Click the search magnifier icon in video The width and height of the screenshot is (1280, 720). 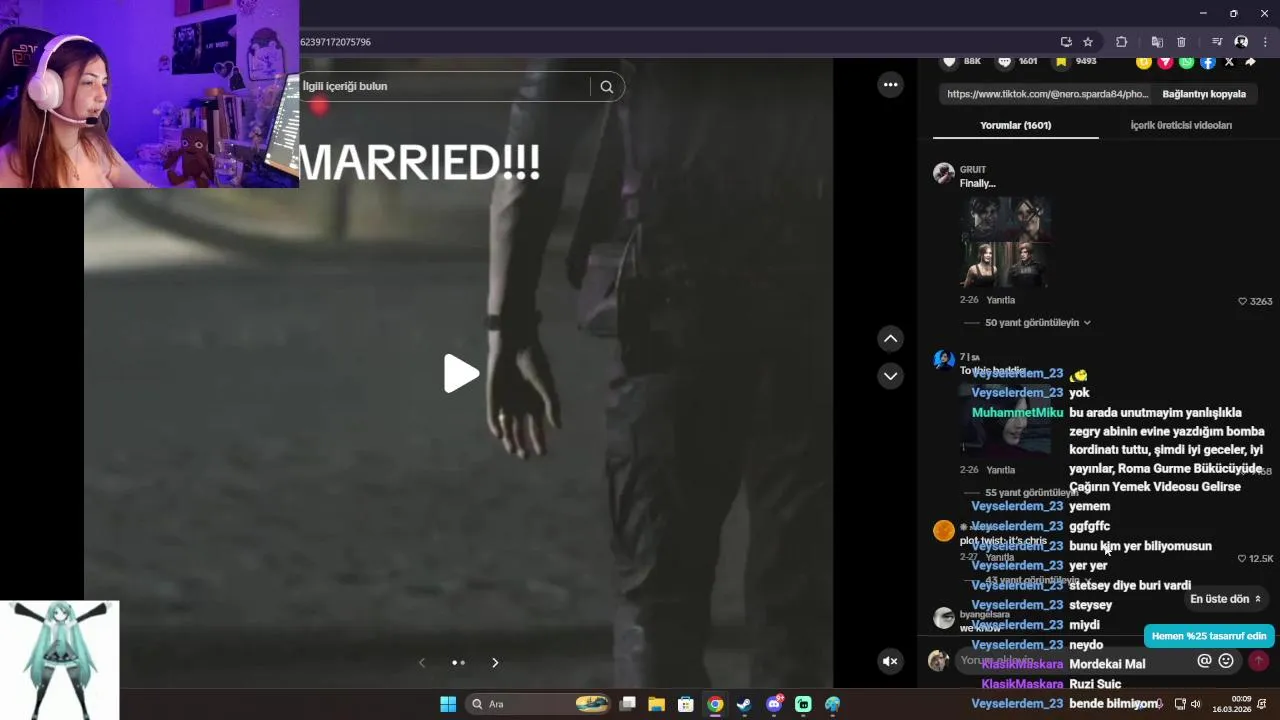606,86
